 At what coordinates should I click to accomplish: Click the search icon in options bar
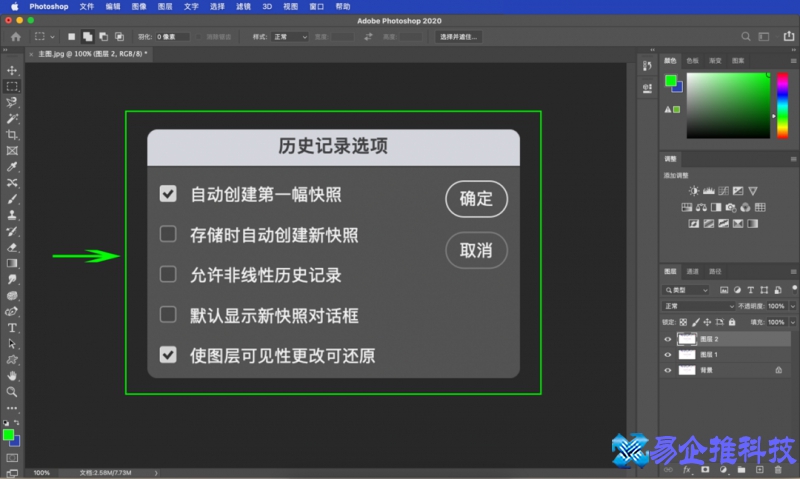click(x=745, y=37)
